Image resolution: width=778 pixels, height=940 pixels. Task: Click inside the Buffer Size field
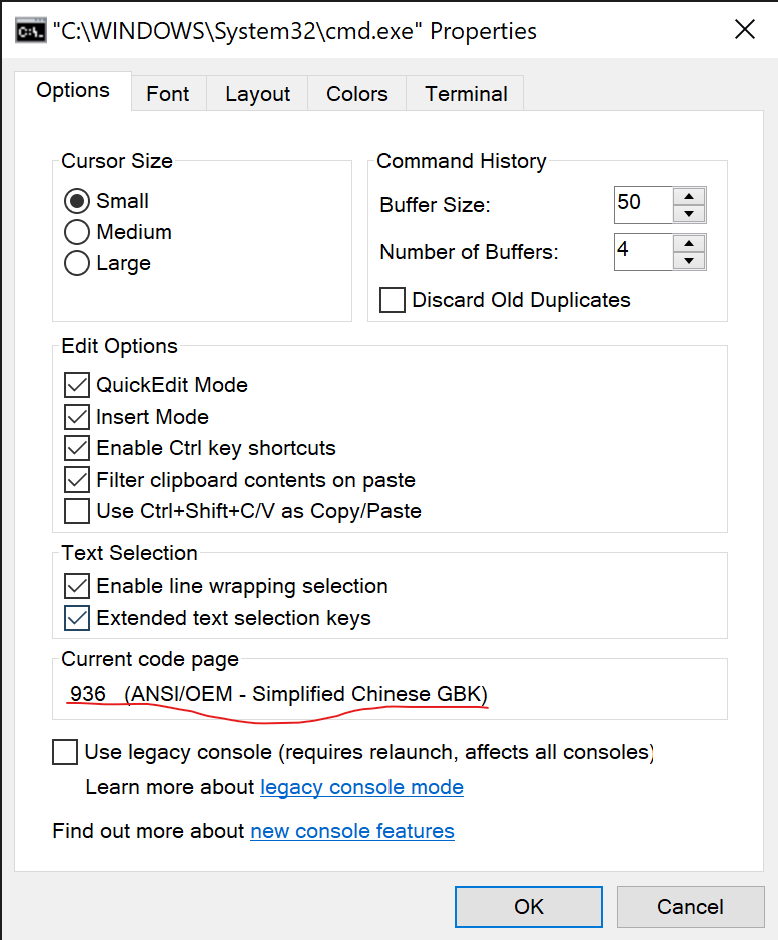click(642, 204)
